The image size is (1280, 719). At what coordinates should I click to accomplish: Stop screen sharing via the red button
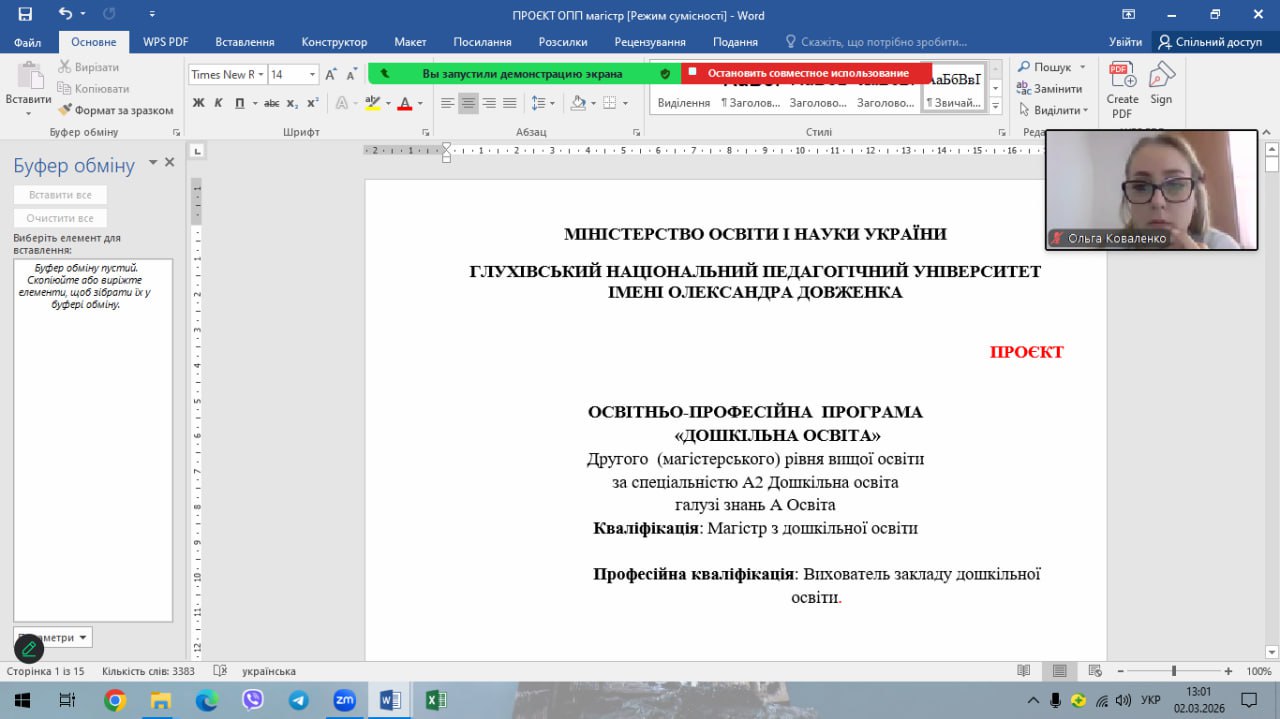click(x=806, y=73)
